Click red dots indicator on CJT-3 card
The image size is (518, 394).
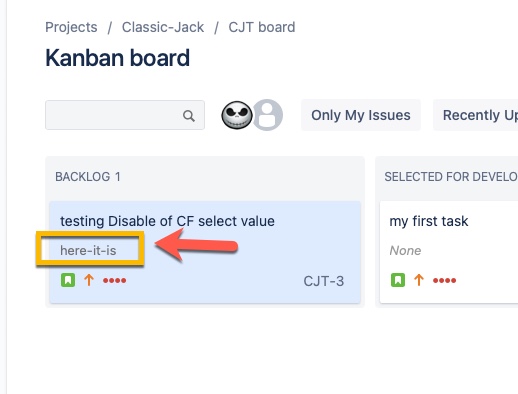coord(114,281)
